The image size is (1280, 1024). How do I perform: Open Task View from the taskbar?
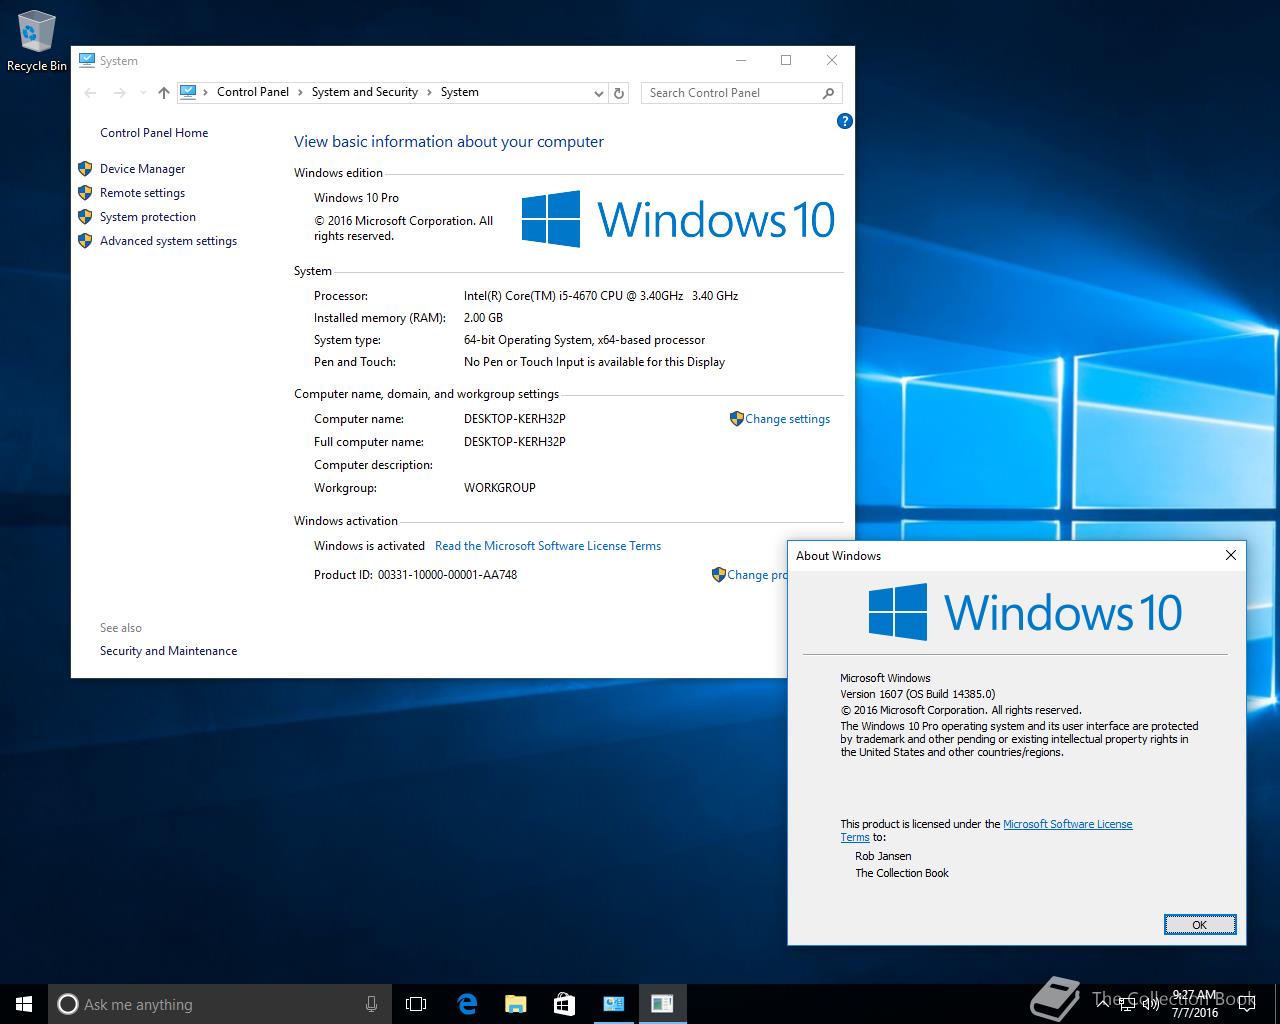[x=416, y=1004]
